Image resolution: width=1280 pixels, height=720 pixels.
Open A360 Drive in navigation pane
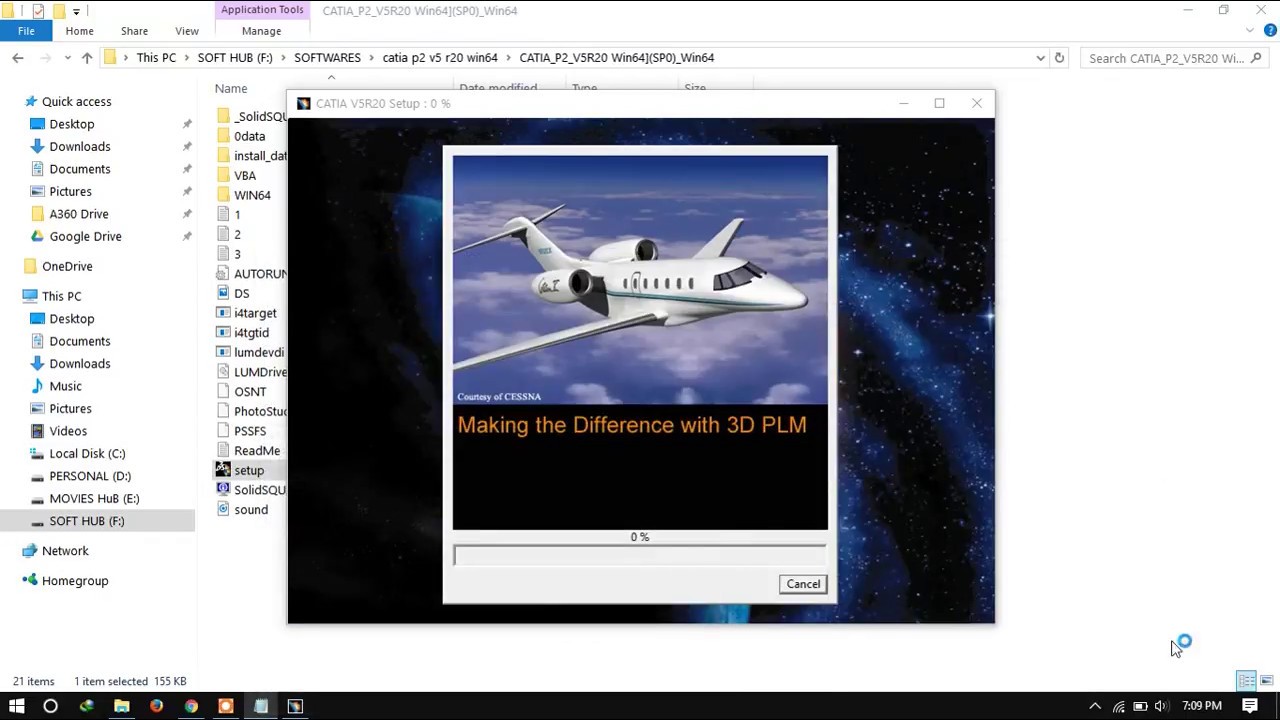coord(79,214)
